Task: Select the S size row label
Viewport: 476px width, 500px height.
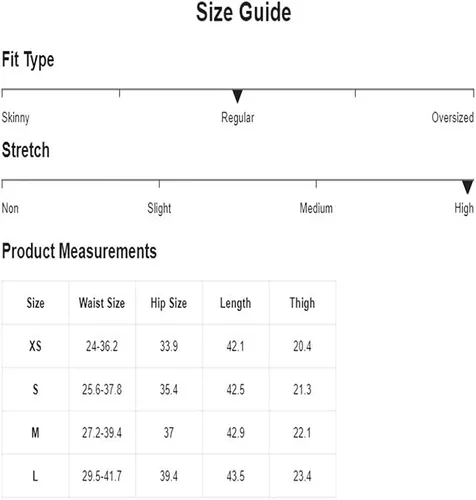Action: (x=35, y=389)
